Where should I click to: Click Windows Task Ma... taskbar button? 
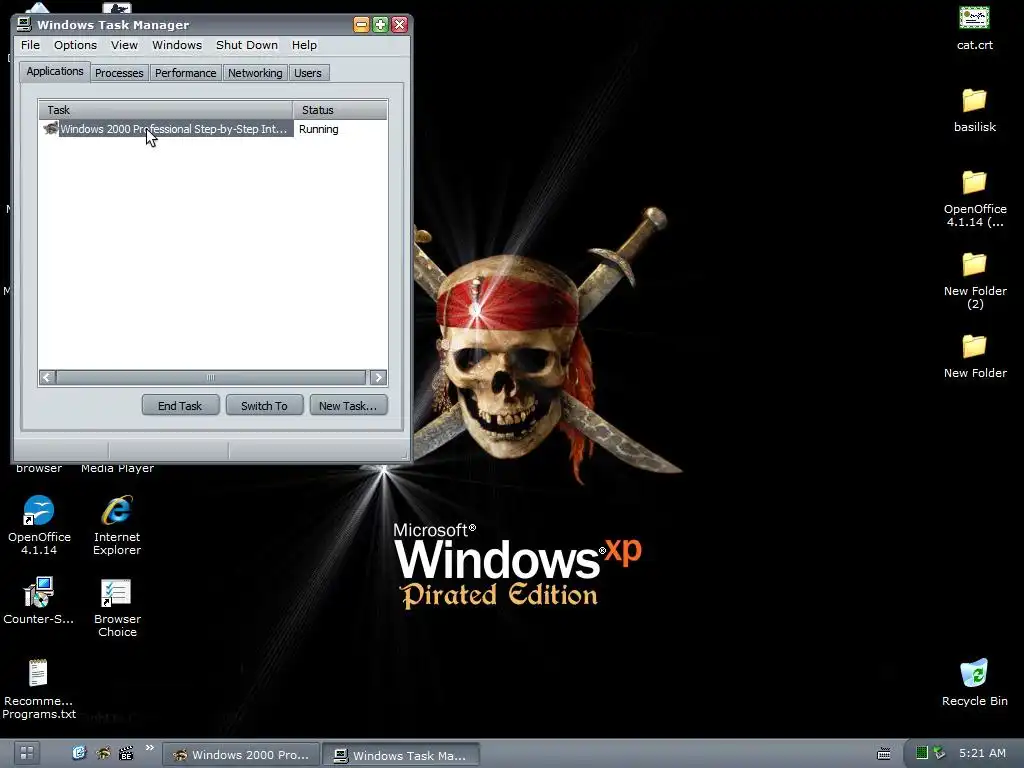coord(402,754)
